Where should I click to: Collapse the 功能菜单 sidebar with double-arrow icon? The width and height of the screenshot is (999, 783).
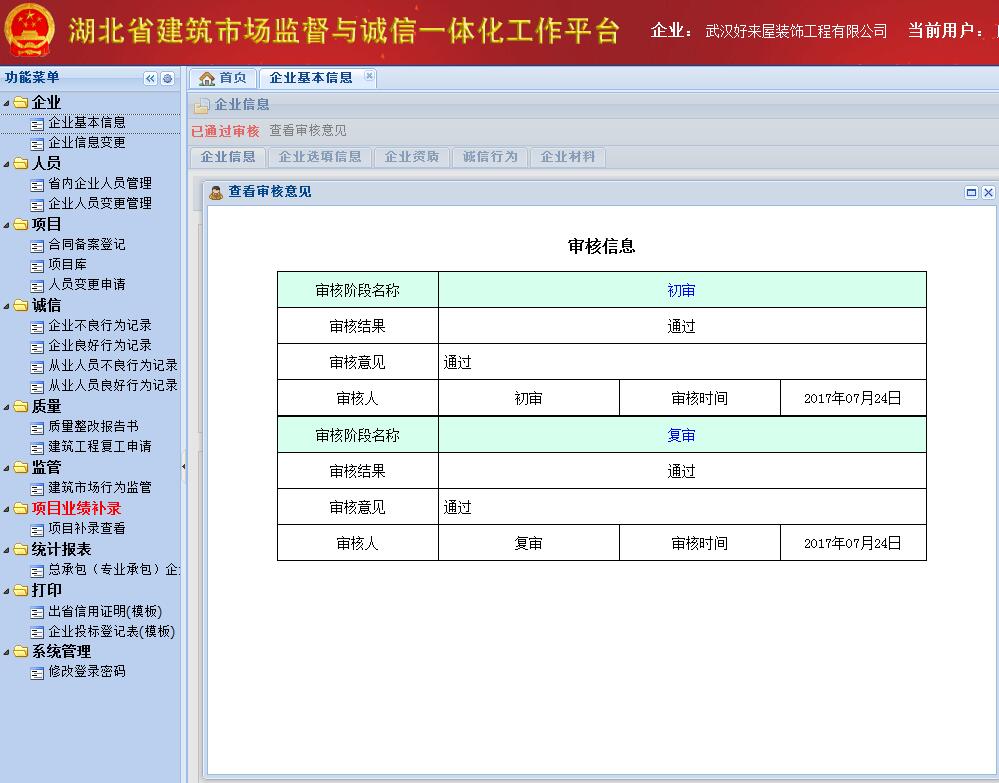[x=151, y=79]
